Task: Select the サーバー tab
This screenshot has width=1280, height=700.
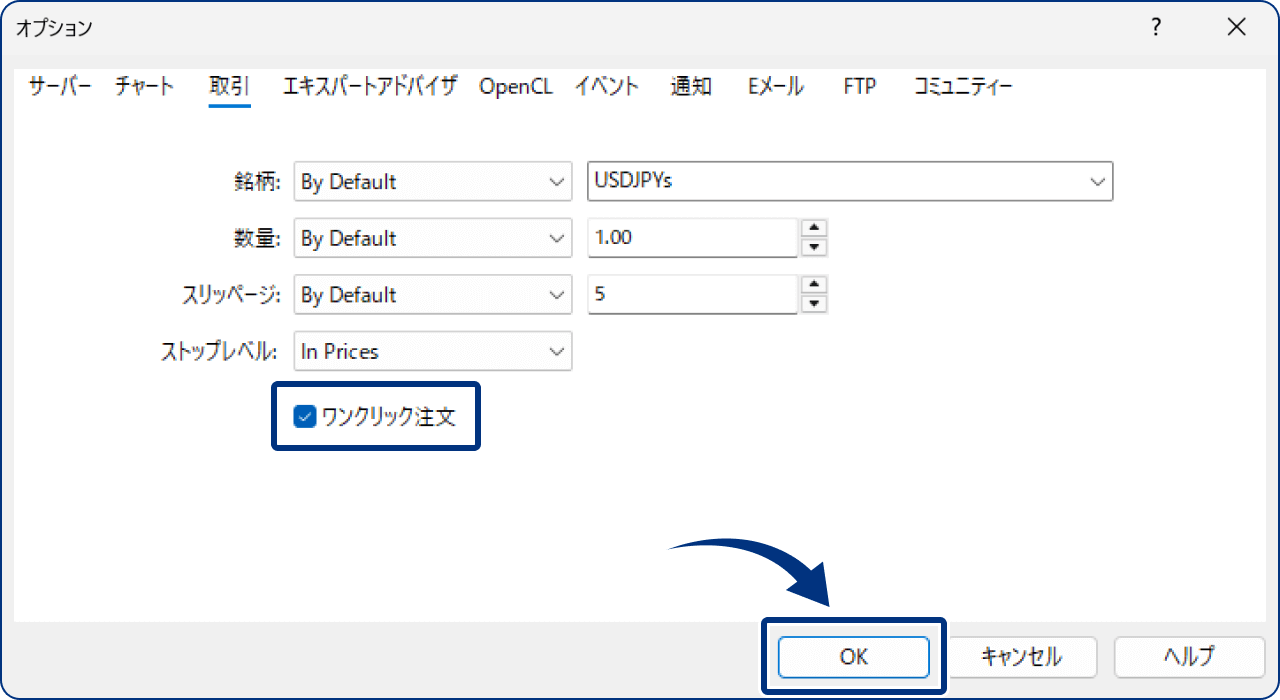Action: pyautogui.click(x=60, y=87)
